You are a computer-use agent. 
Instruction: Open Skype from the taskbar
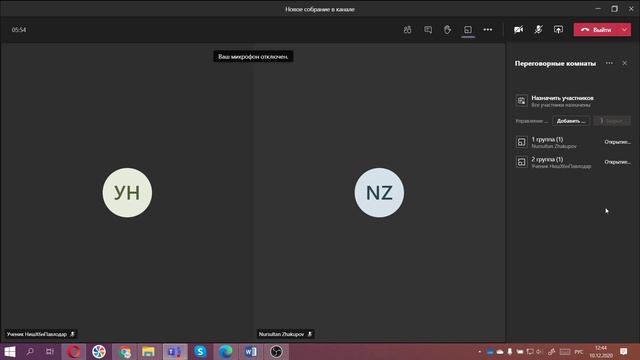200,351
